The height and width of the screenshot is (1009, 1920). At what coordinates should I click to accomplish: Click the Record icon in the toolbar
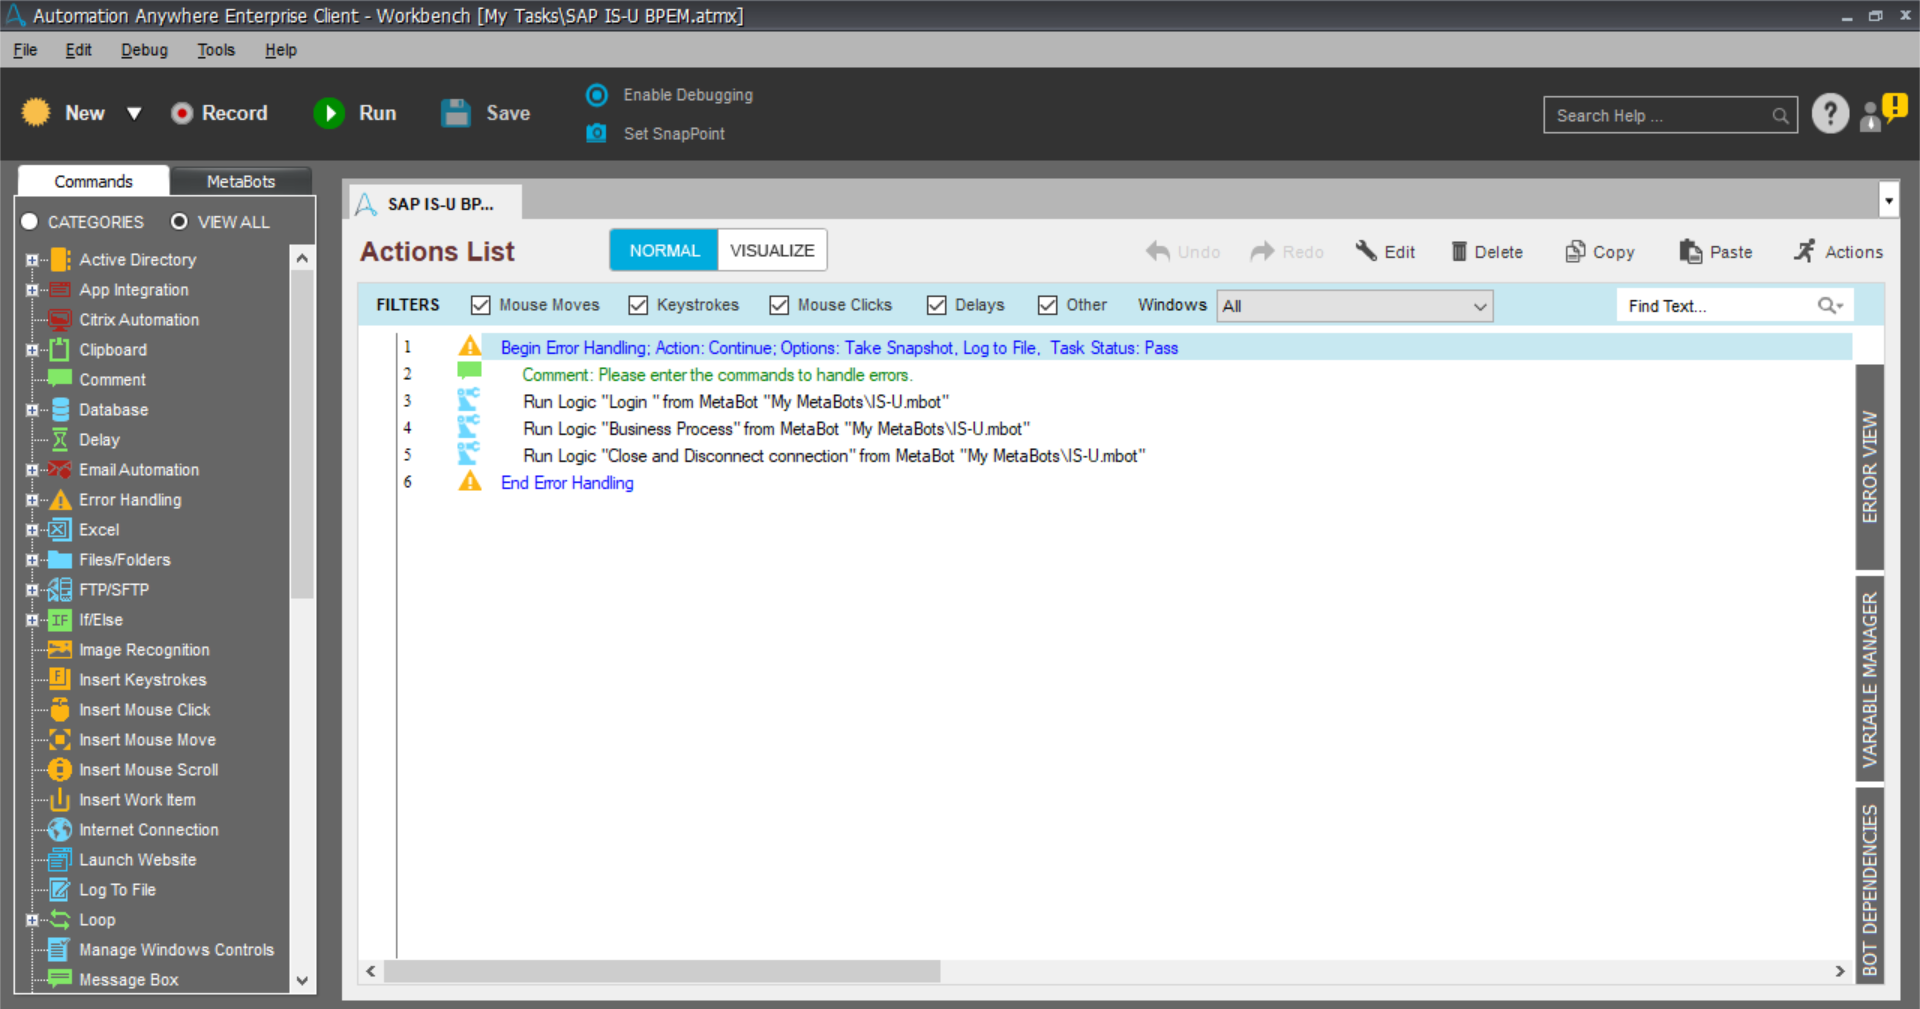click(x=181, y=113)
